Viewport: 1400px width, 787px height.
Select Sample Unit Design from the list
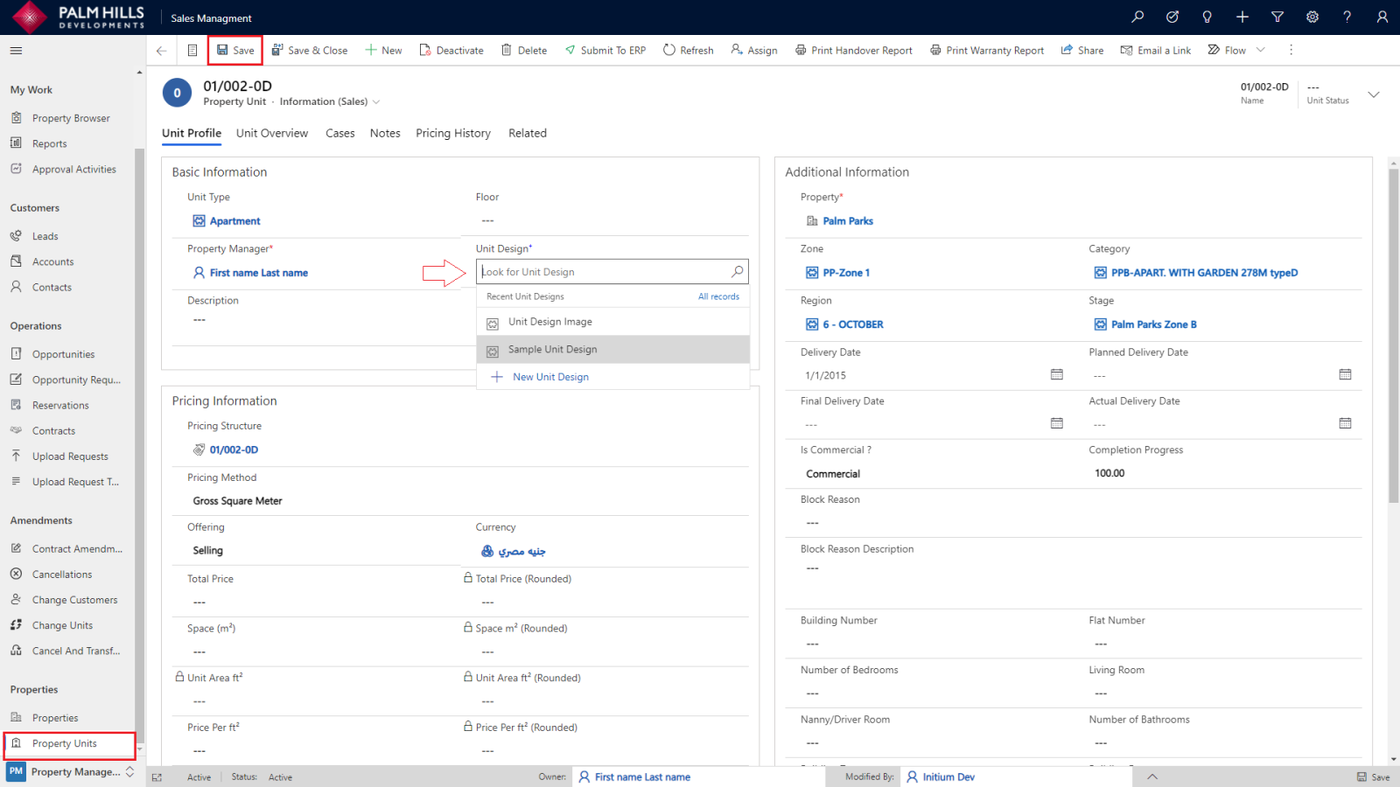click(552, 349)
